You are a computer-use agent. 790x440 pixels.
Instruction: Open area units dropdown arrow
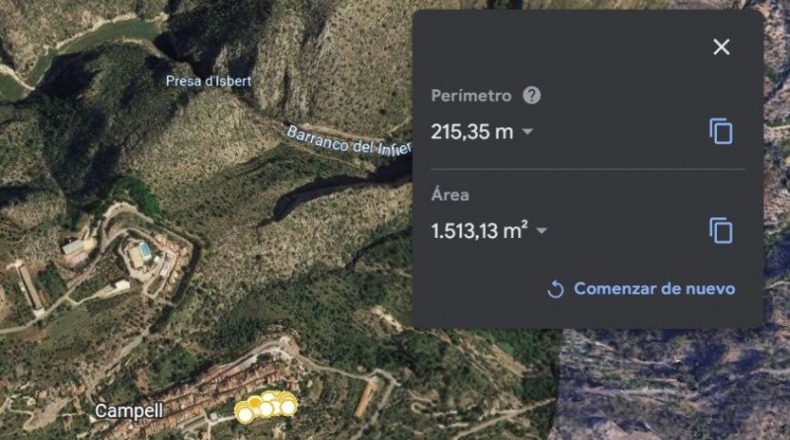point(542,231)
